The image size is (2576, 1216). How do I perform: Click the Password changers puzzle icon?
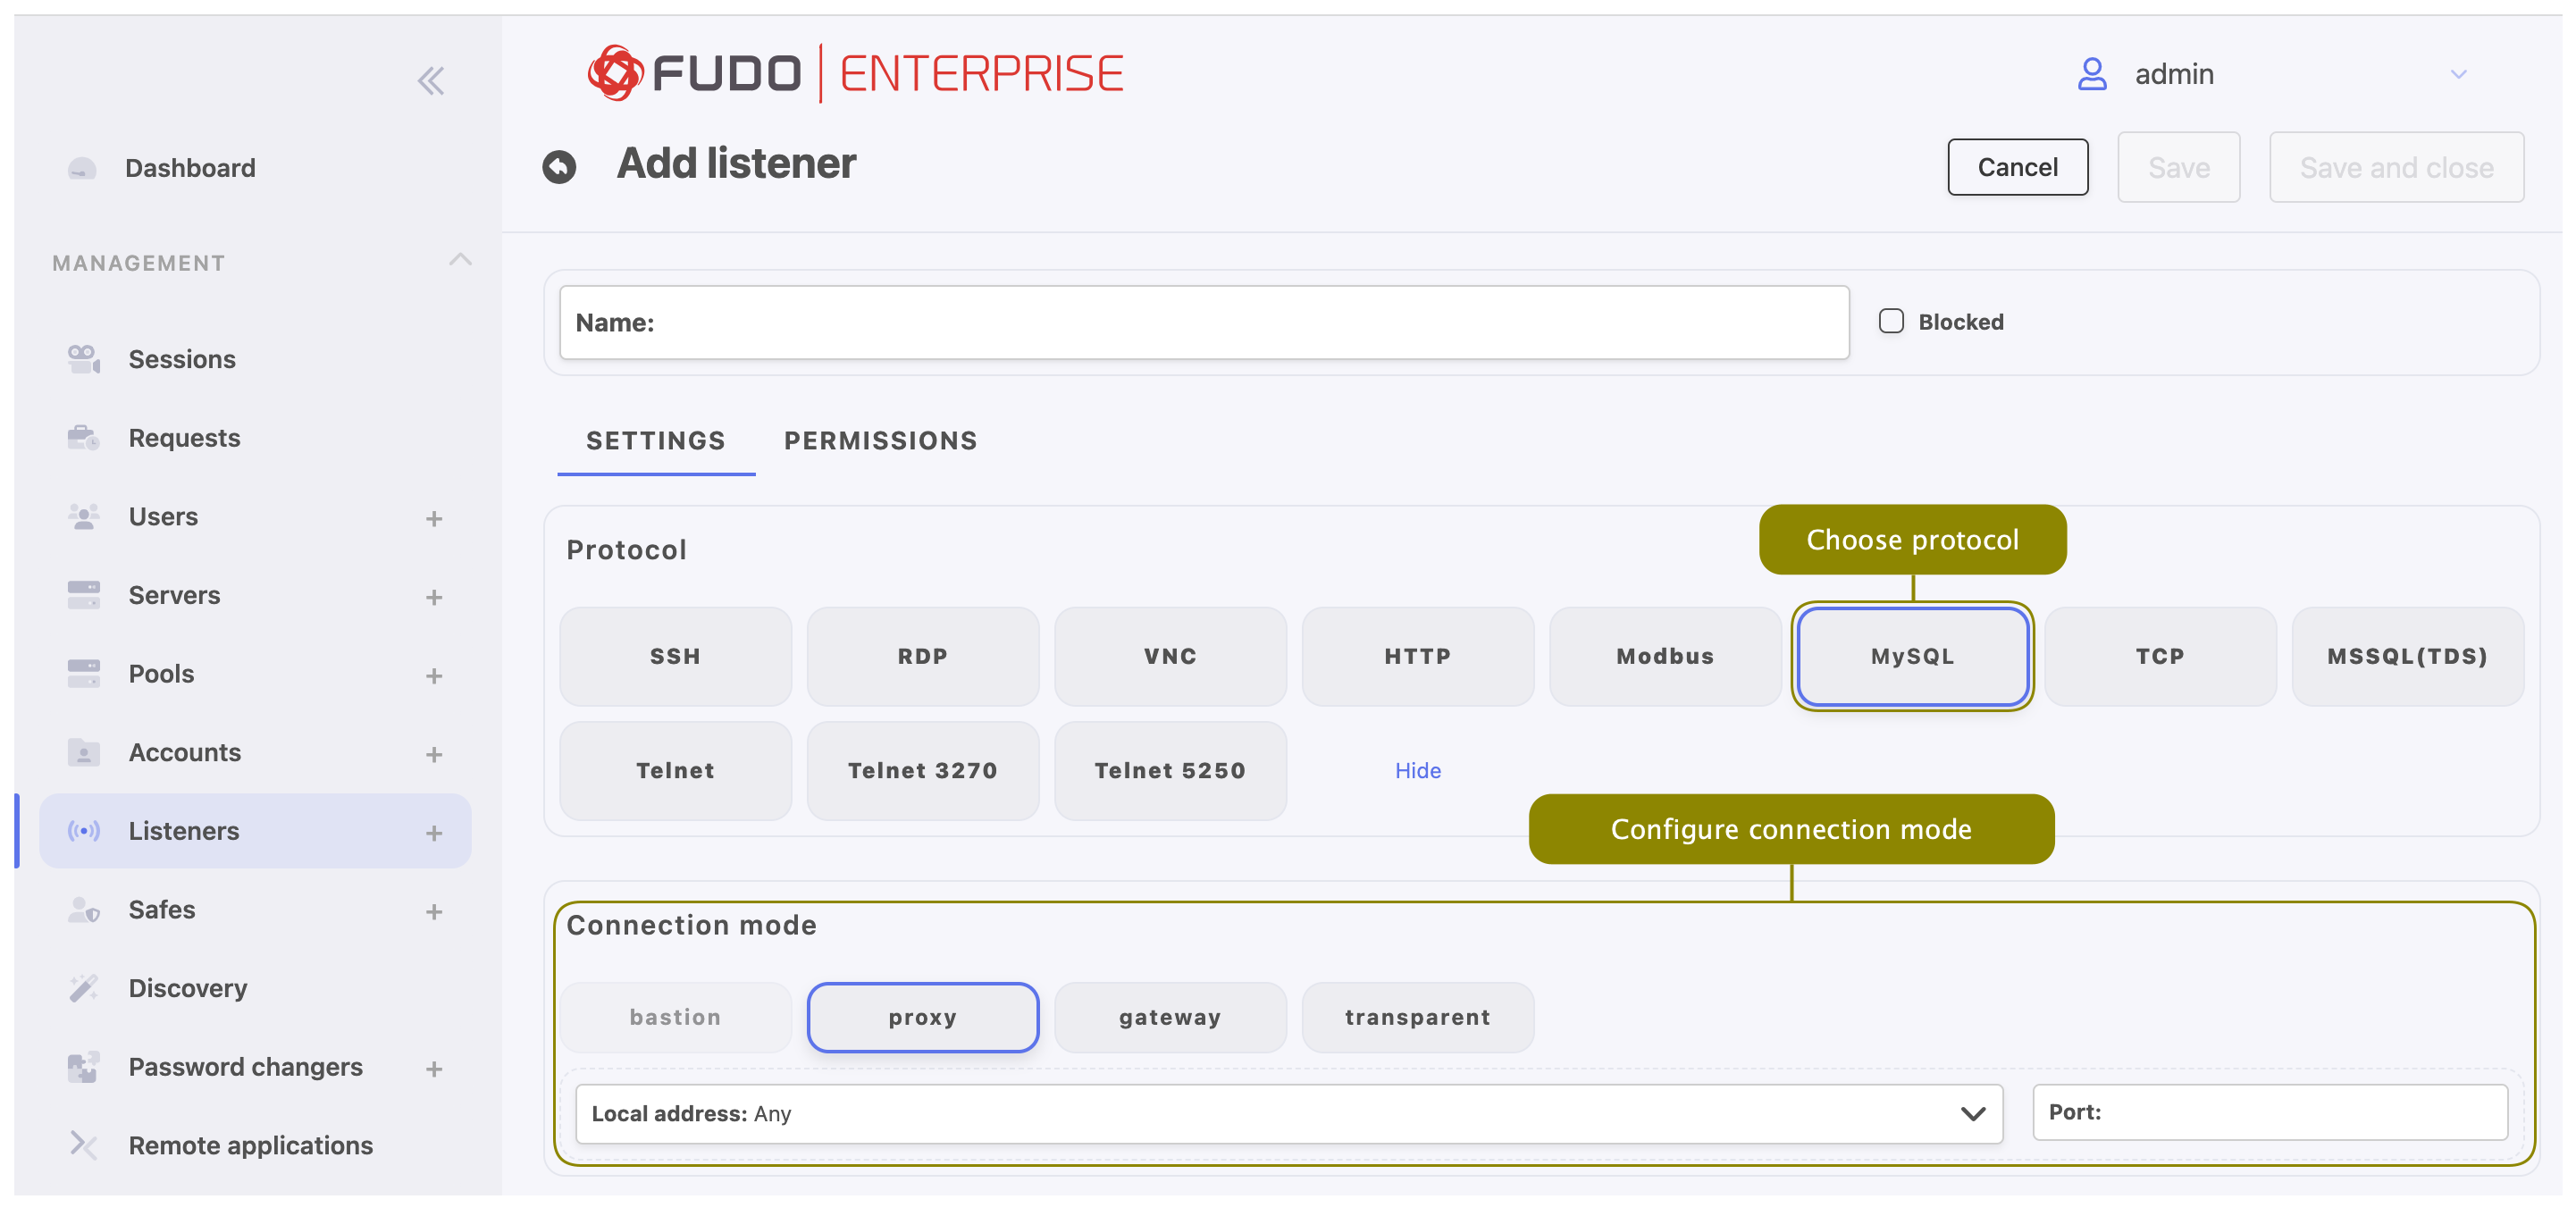coord(84,1067)
